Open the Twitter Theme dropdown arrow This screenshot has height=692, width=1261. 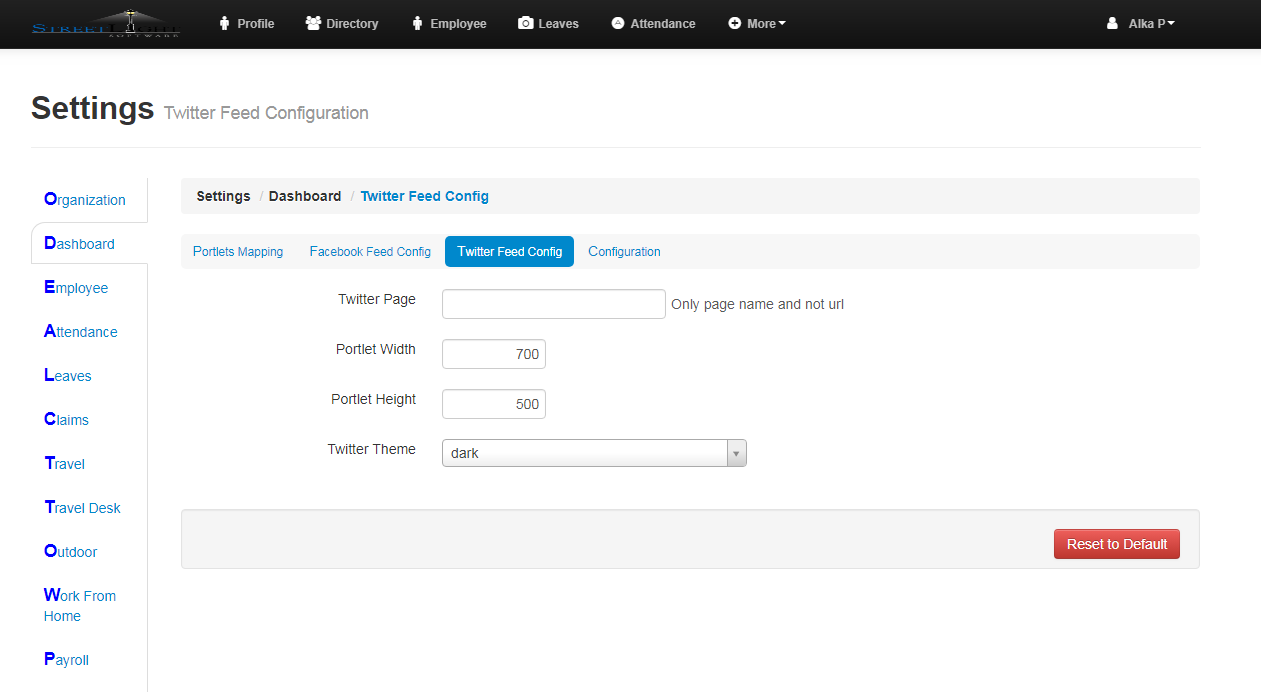(x=736, y=453)
